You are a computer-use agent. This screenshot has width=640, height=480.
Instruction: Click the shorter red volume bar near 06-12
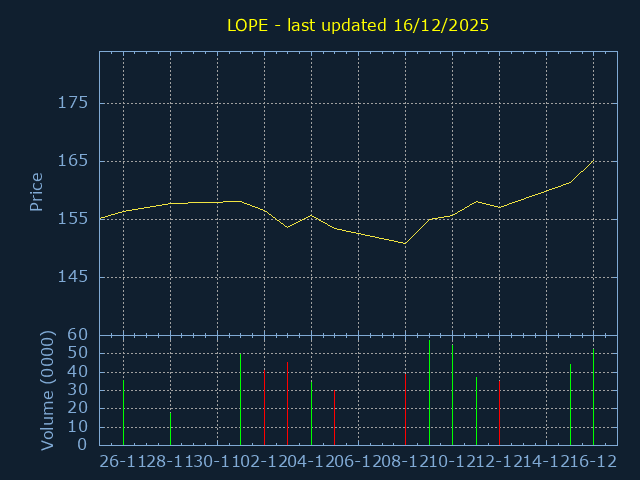coord(334,417)
